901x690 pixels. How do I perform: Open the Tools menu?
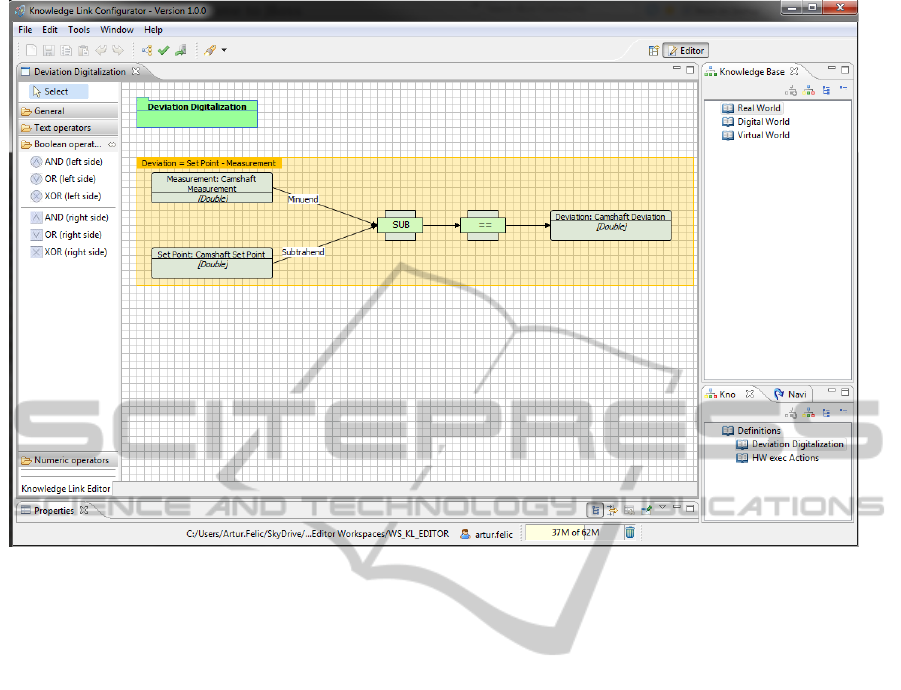(79, 30)
